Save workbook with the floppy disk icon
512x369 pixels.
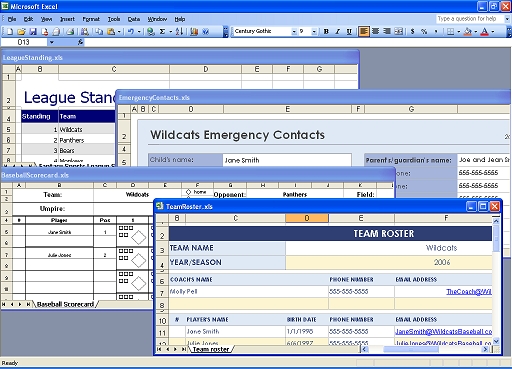[x=33, y=31]
